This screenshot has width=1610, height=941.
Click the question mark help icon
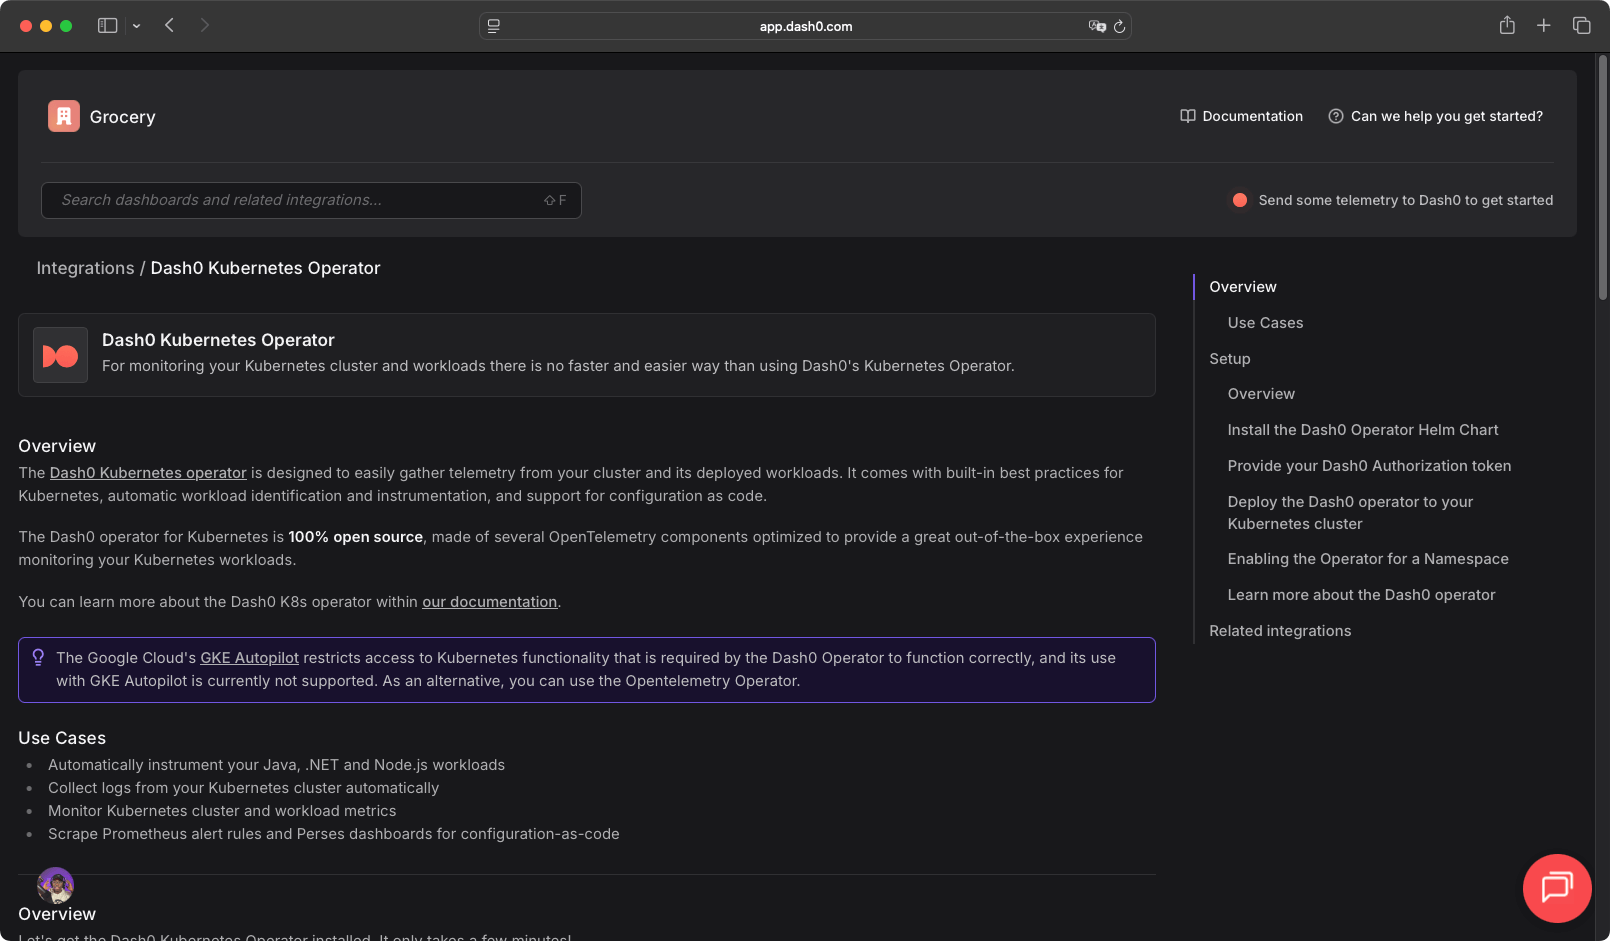tap(1336, 116)
